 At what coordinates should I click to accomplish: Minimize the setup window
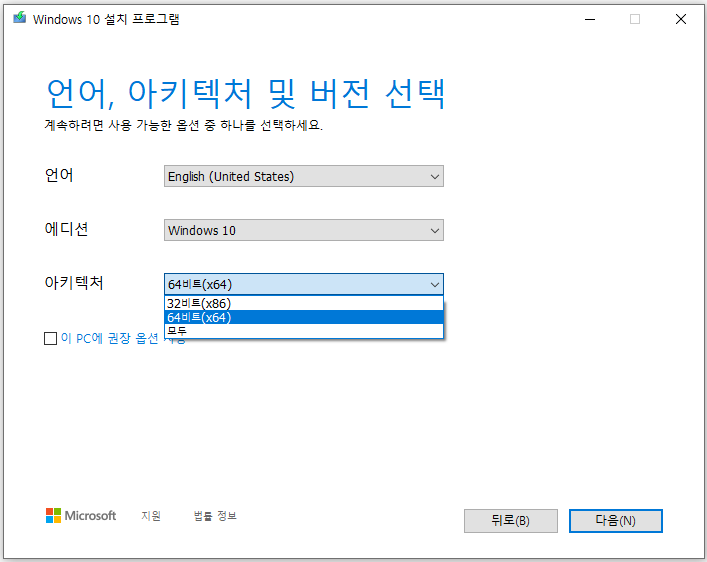590,19
